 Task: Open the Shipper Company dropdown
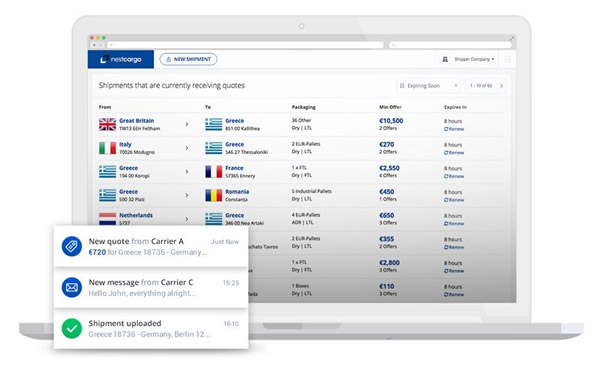474,59
